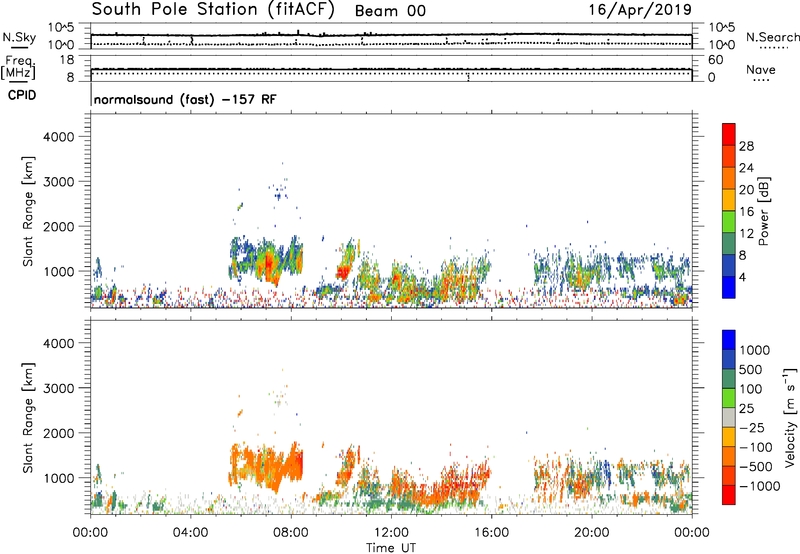The image size is (800, 554).
Task: Pick the power swatch between 4 and 8
Action: click(x=729, y=265)
